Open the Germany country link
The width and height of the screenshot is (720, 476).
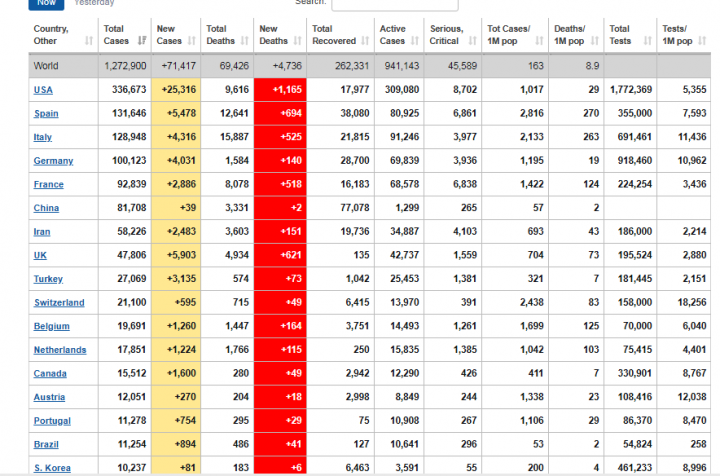coord(53,161)
